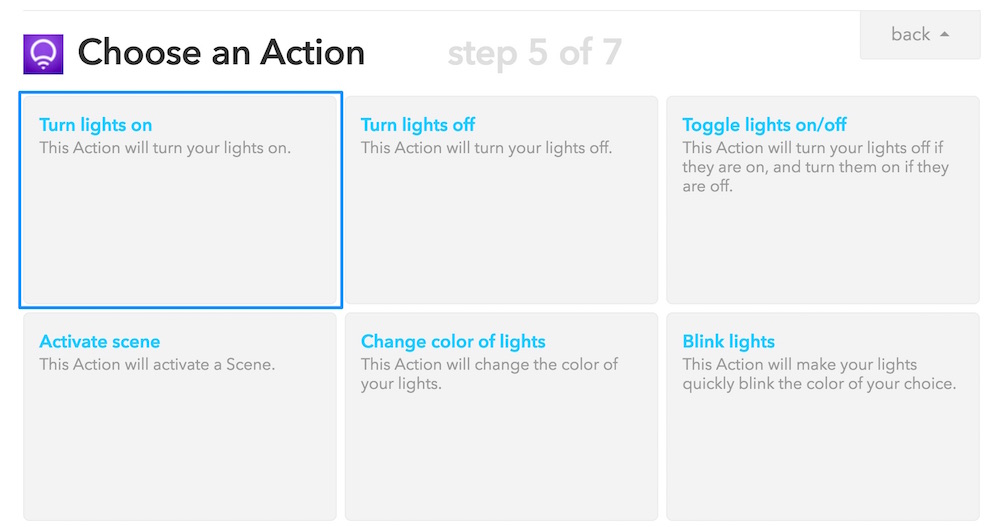
Task: Click the "step 5 of 7" indicator
Action: pyautogui.click(x=534, y=53)
